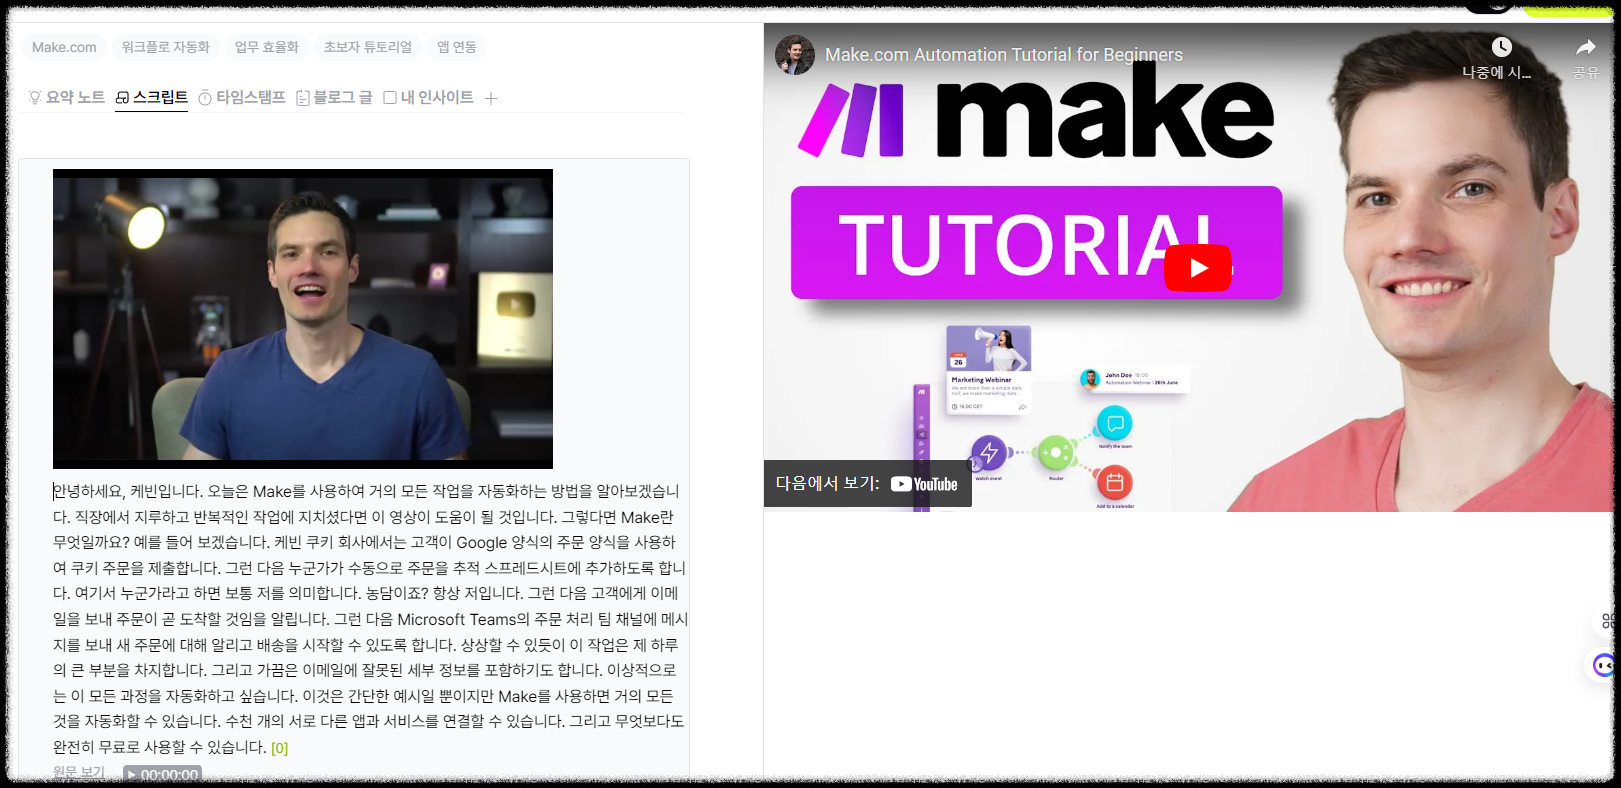Click the yellow-green button at top right
The width and height of the screenshot is (1621, 788).
coord(1568,8)
